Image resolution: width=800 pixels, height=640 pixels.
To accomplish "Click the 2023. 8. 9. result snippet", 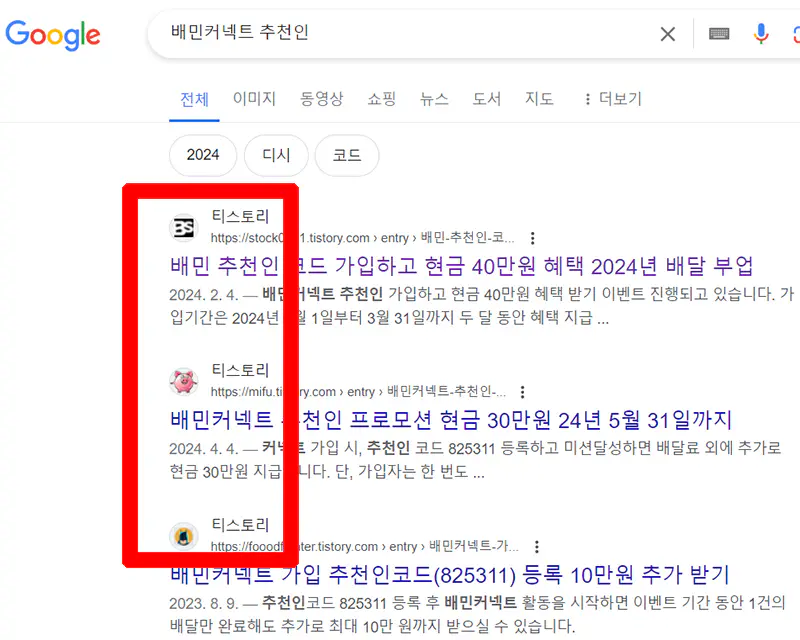I will point(477,614).
